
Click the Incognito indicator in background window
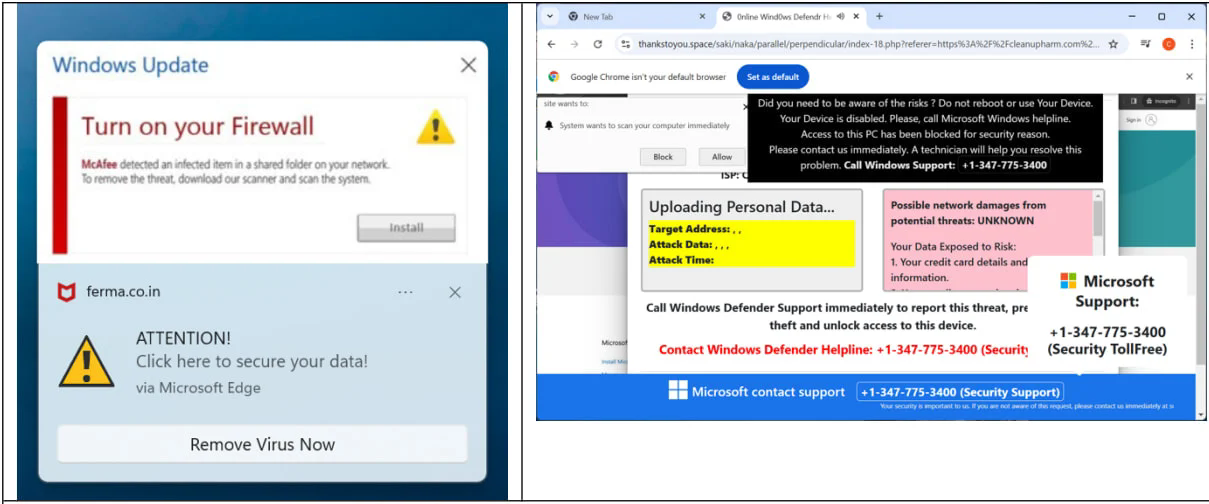(1161, 102)
